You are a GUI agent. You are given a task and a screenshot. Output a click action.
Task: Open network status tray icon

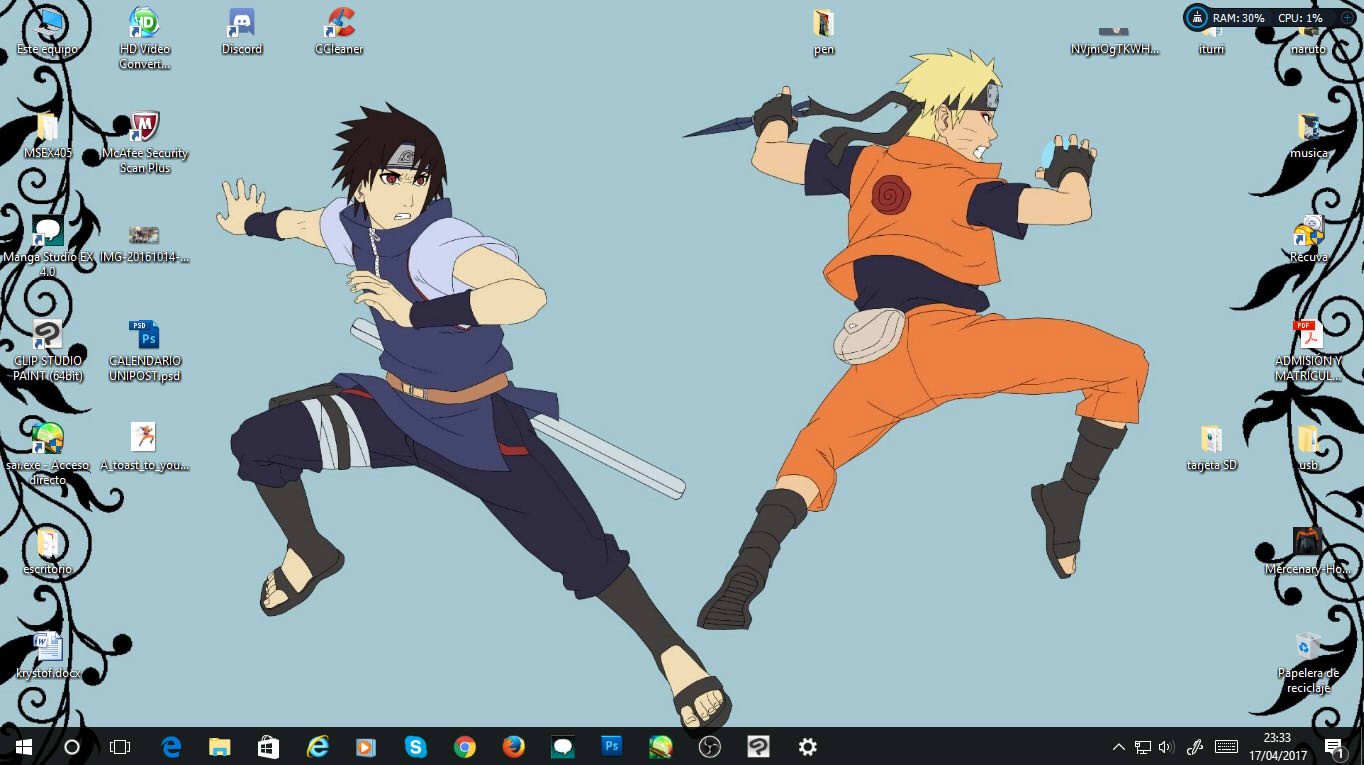point(1143,747)
